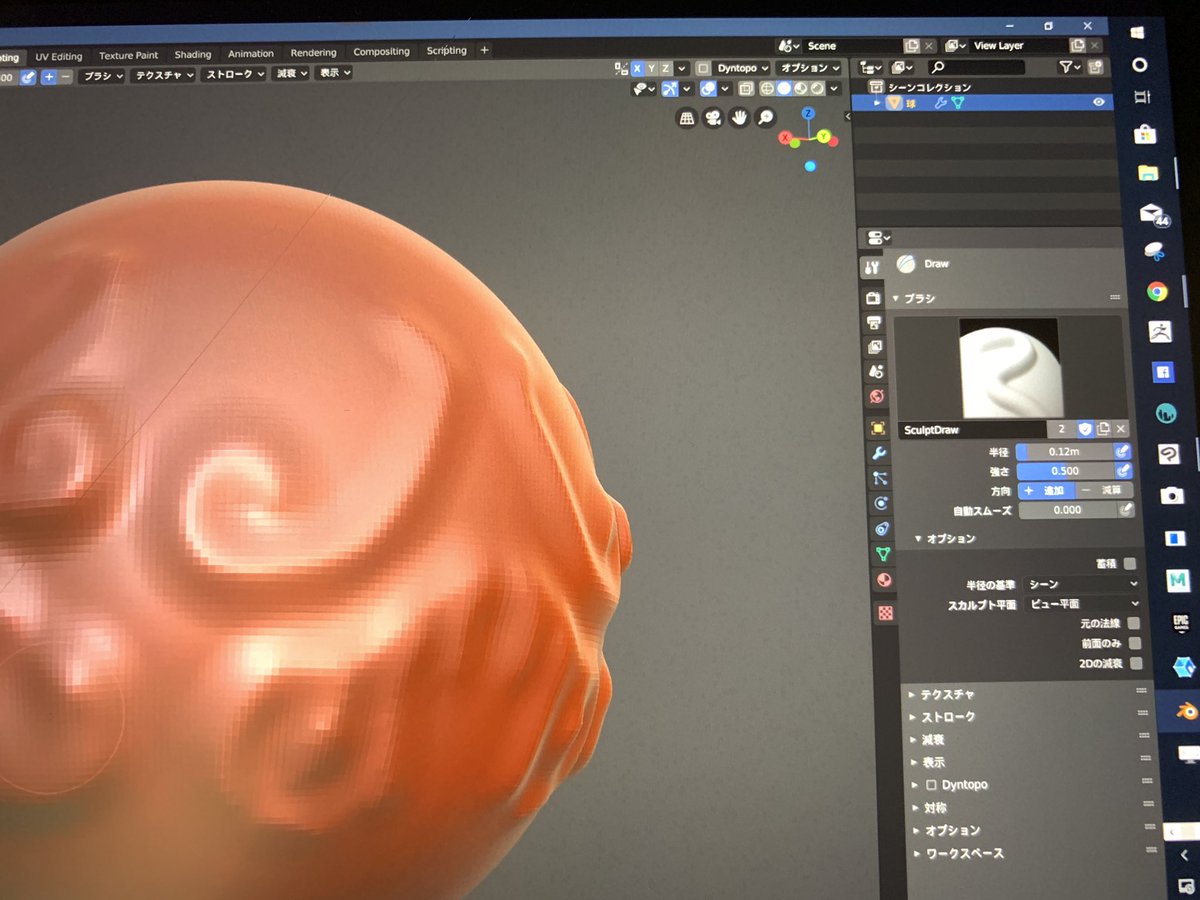Open the 半径の基準 シーン dropdown

(1082, 584)
